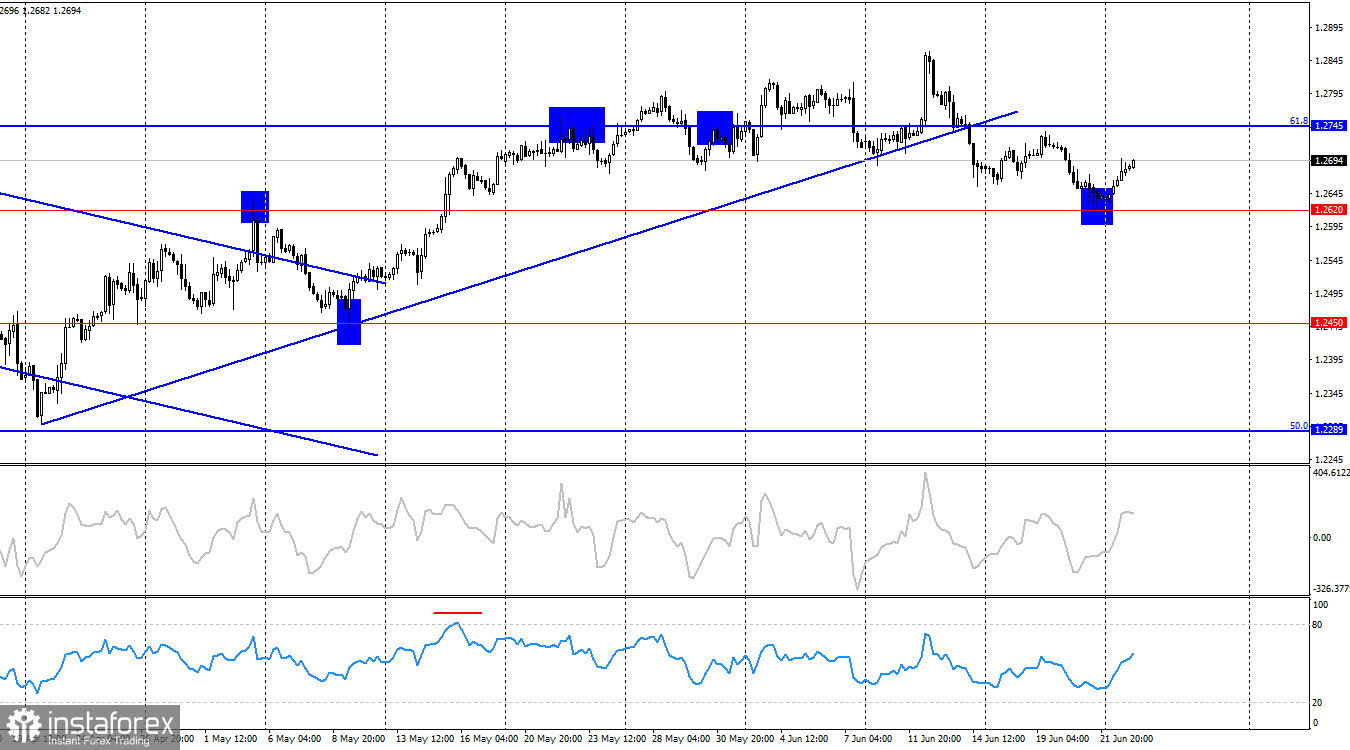The width and height of the screenshot is (1350, 750).
Task: Click the 16 May 04:00 time label
Action: 489,739
